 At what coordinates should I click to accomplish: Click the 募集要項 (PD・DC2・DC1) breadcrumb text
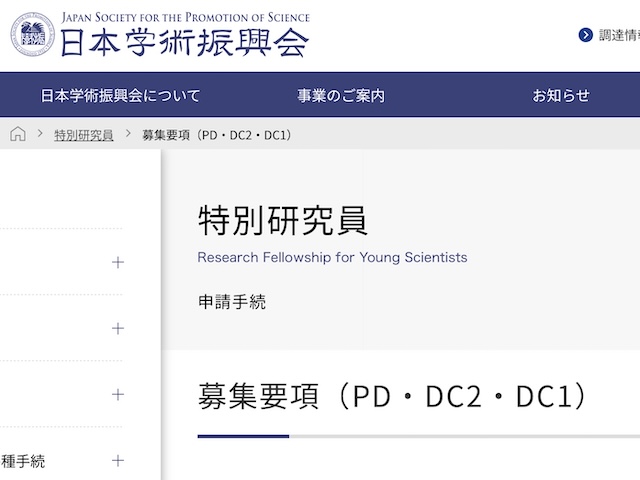coord(217,135)
